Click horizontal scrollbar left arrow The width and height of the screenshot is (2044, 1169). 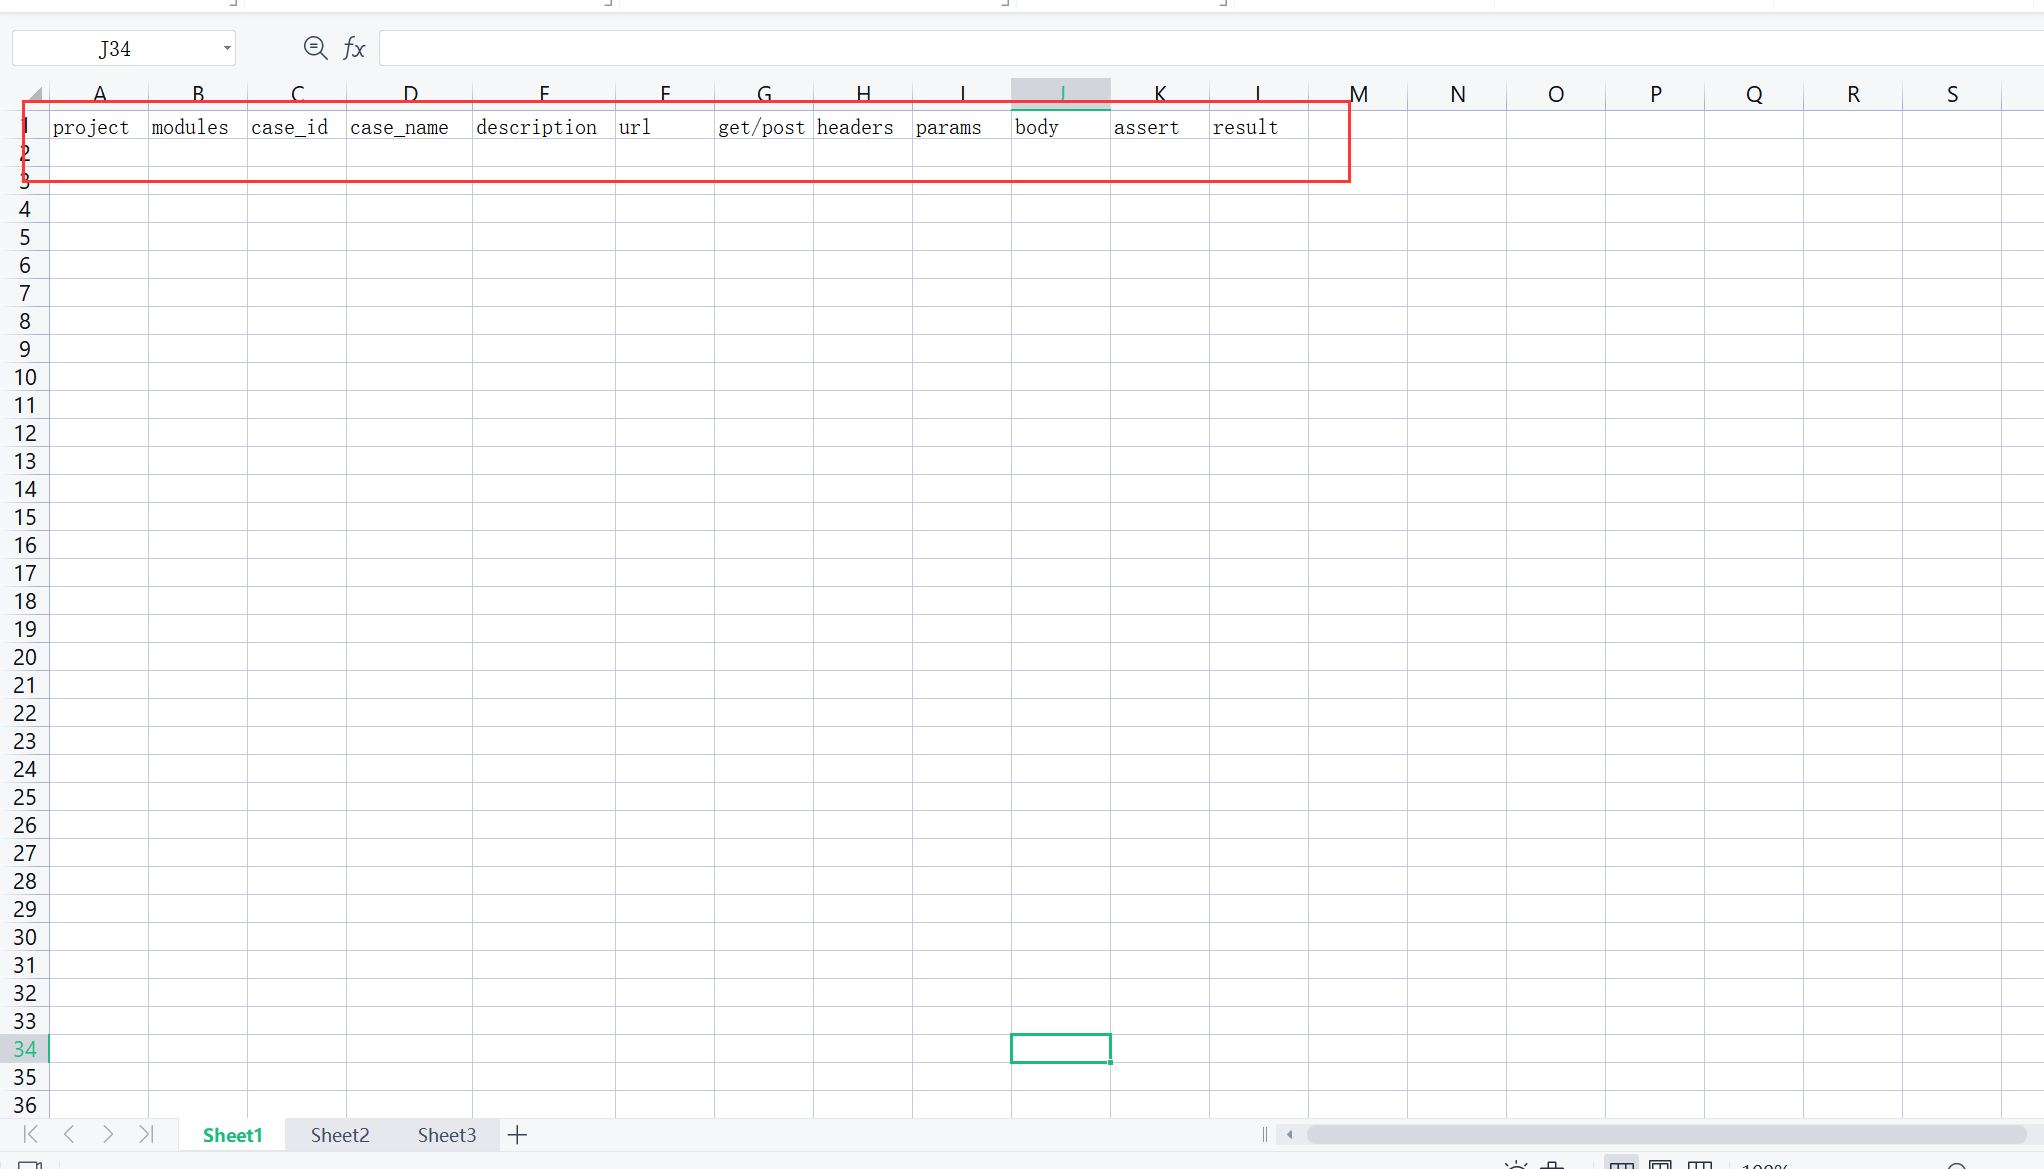[x=1290, y=1134]
